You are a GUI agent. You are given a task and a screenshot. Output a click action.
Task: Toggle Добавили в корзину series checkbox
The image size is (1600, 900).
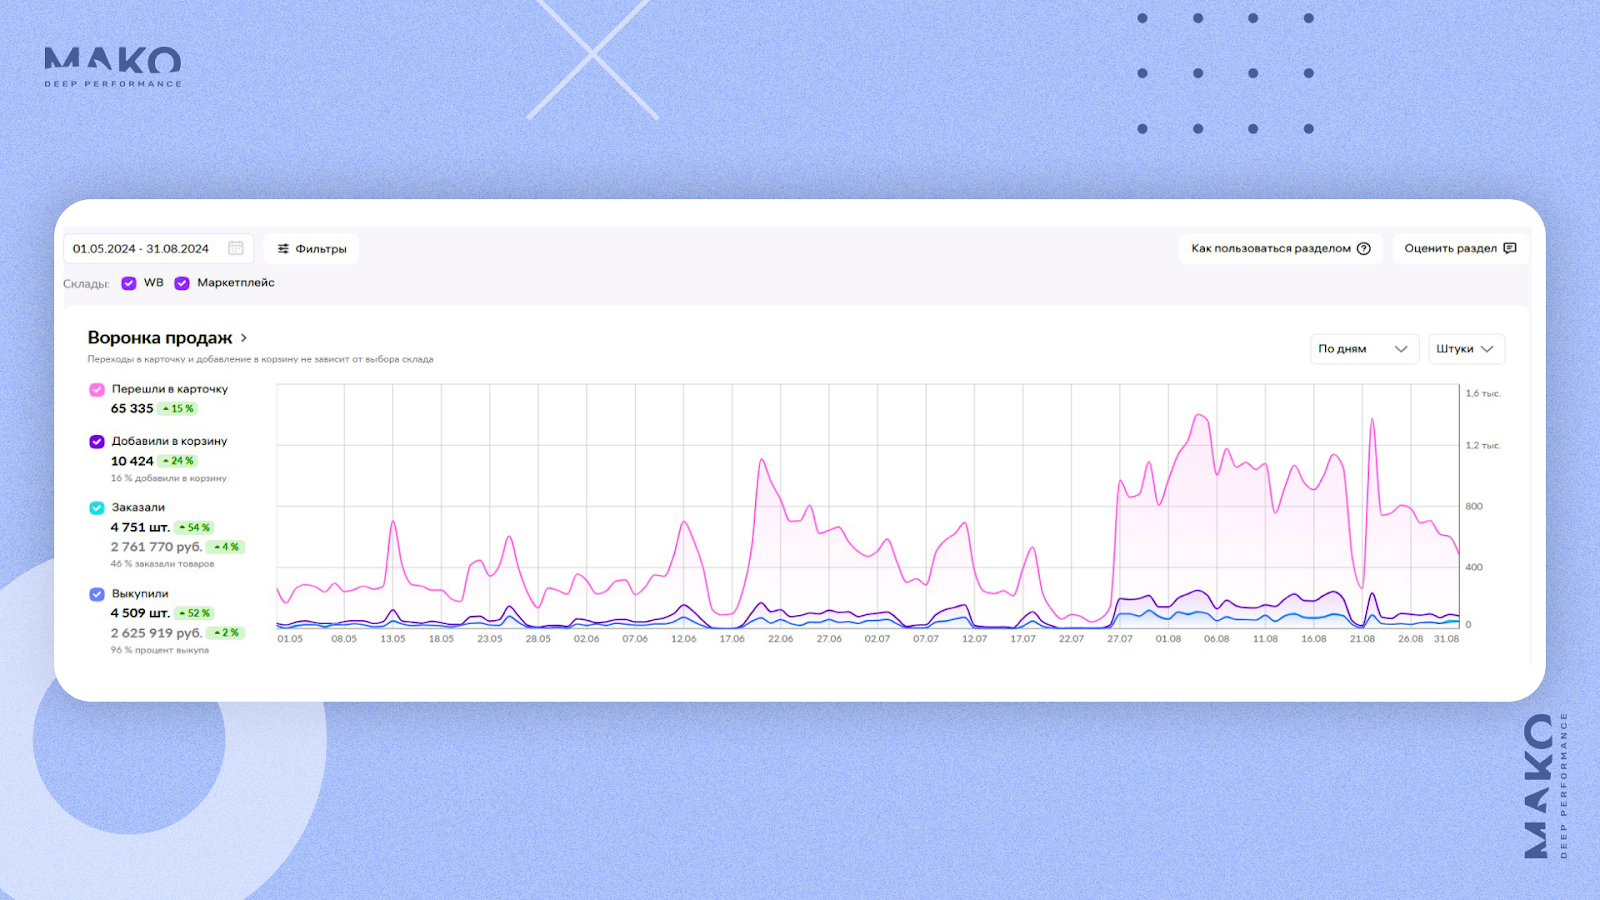[x=97, y=442]
